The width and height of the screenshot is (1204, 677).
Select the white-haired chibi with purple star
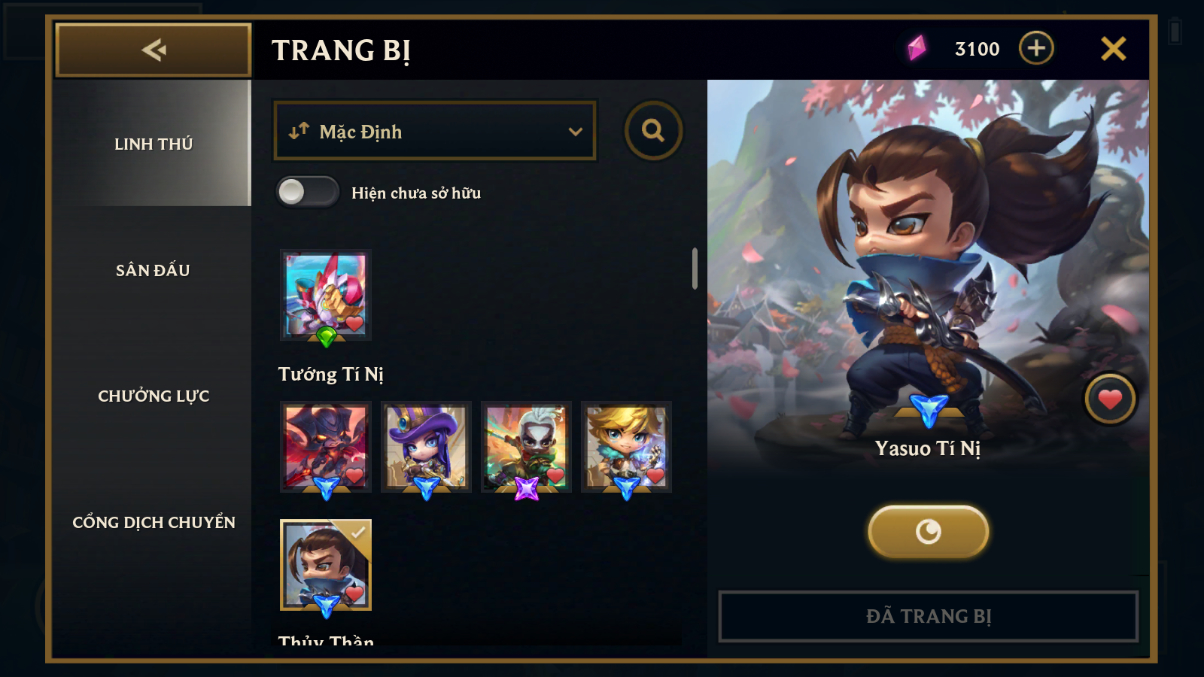pos(526,447)
